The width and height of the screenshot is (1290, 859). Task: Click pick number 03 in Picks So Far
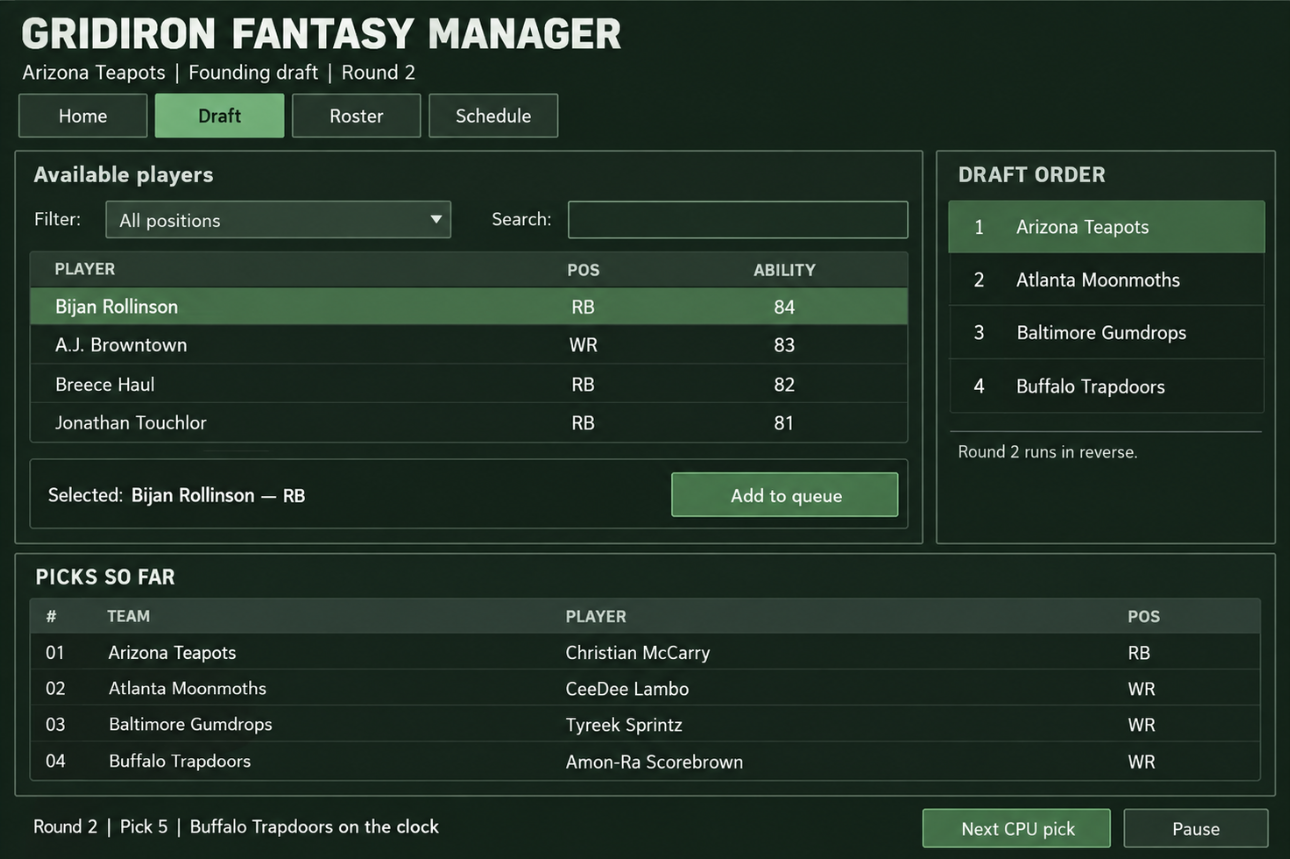55,724
